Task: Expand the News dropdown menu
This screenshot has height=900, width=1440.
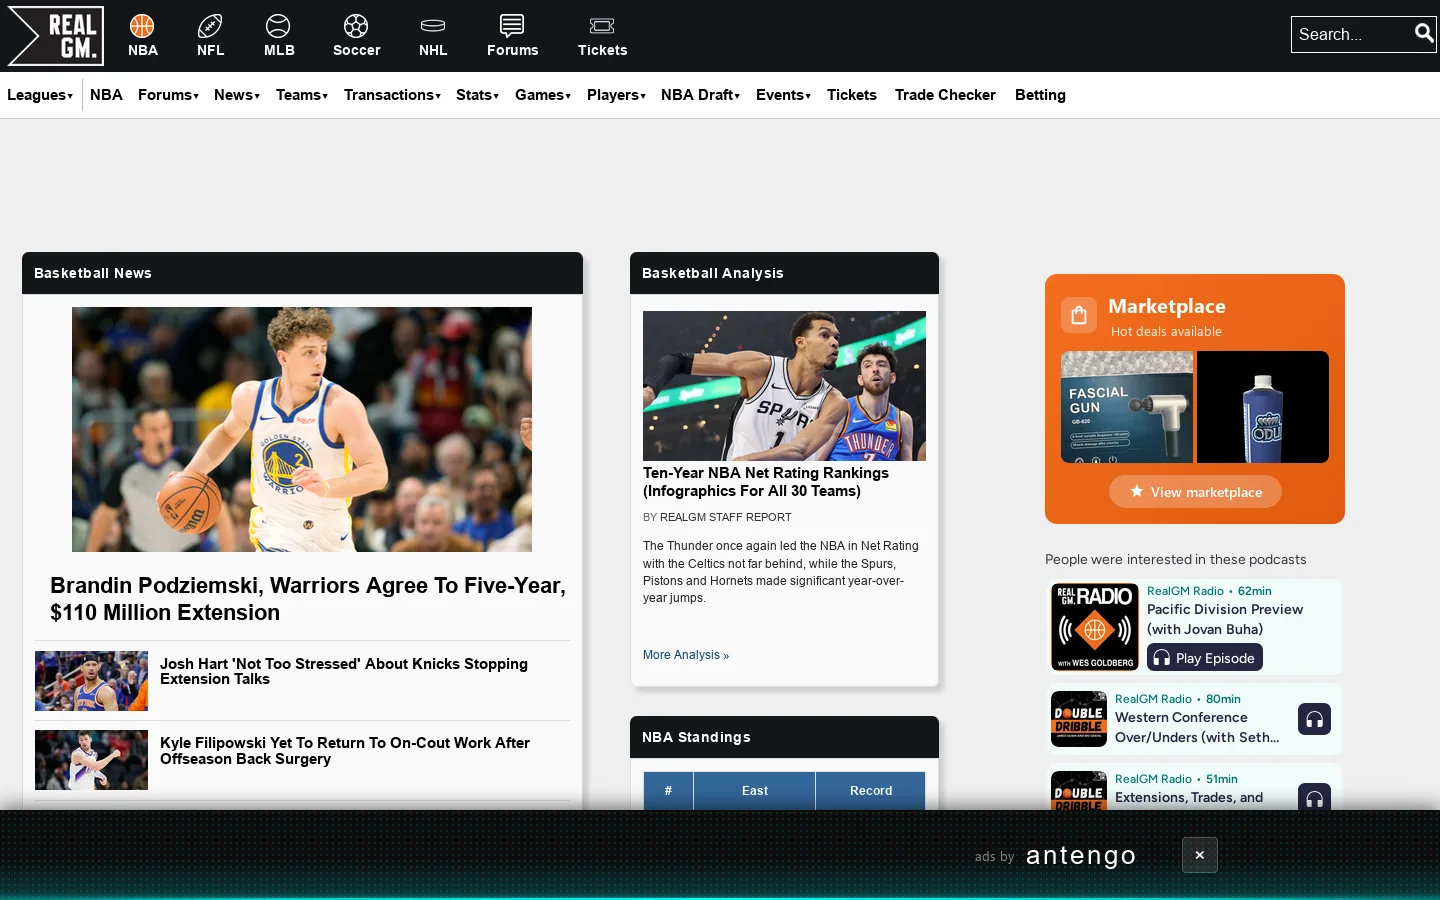Action: tap(237, 95)
